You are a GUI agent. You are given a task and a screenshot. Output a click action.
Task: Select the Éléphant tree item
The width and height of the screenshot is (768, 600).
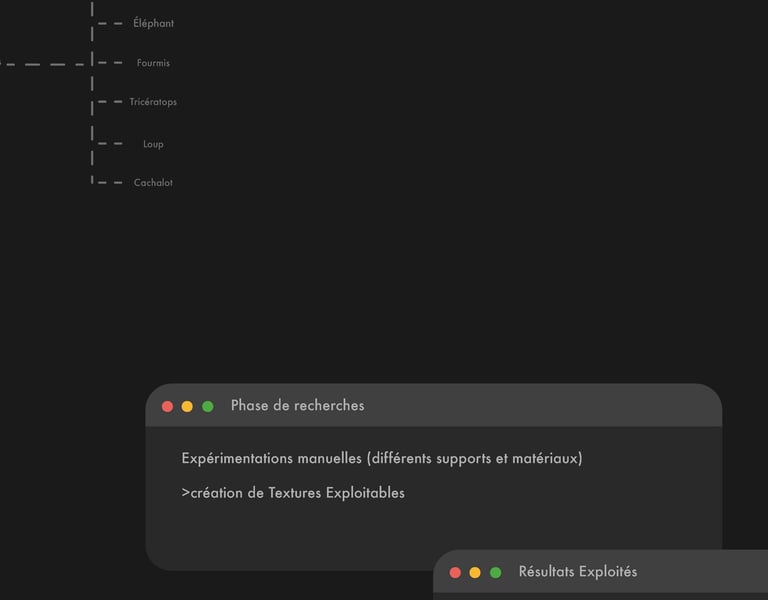[153, 23]
